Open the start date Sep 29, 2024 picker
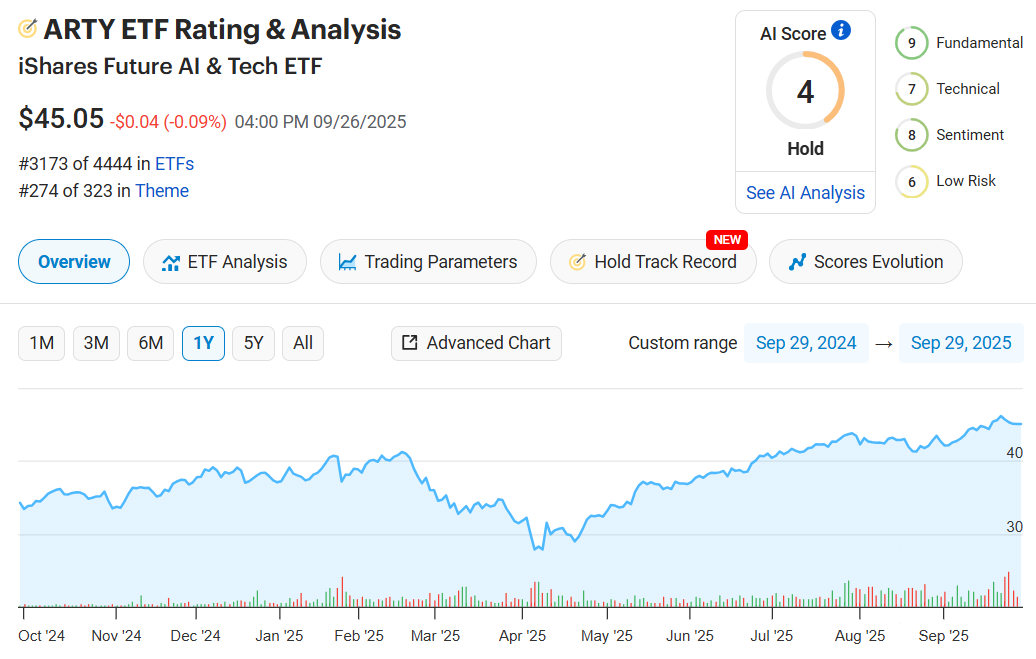The image size is (1036, 659). point(806,343)
